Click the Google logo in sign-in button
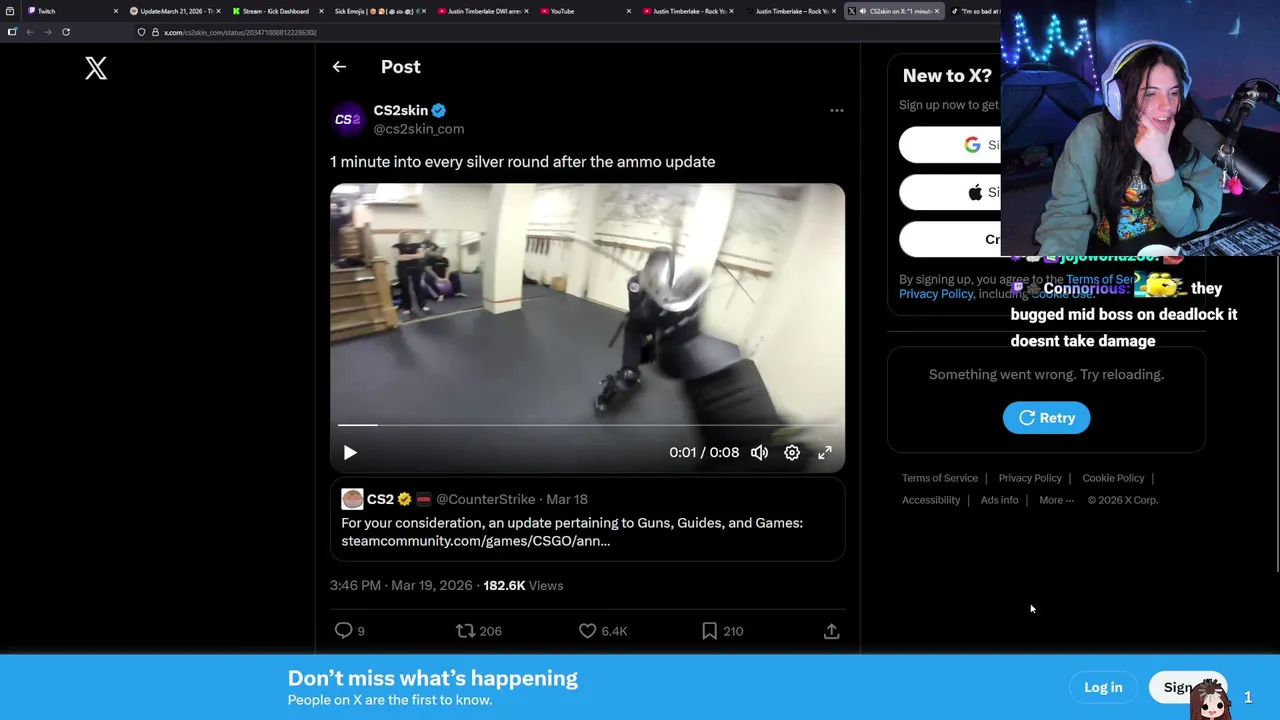This screenshot has height=720, width=1280. tap(972, 145)
